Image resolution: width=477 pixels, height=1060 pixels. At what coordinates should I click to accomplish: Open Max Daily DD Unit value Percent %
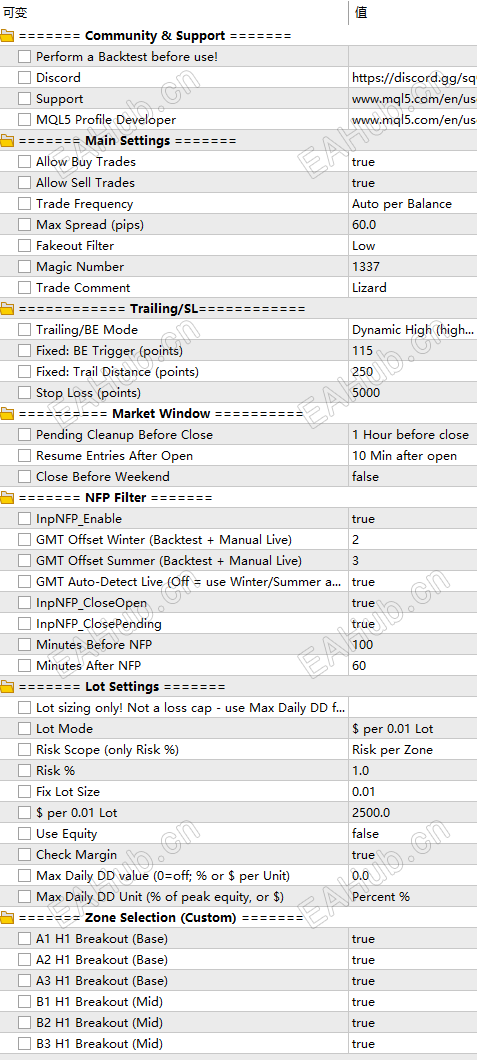coord(381,896)
